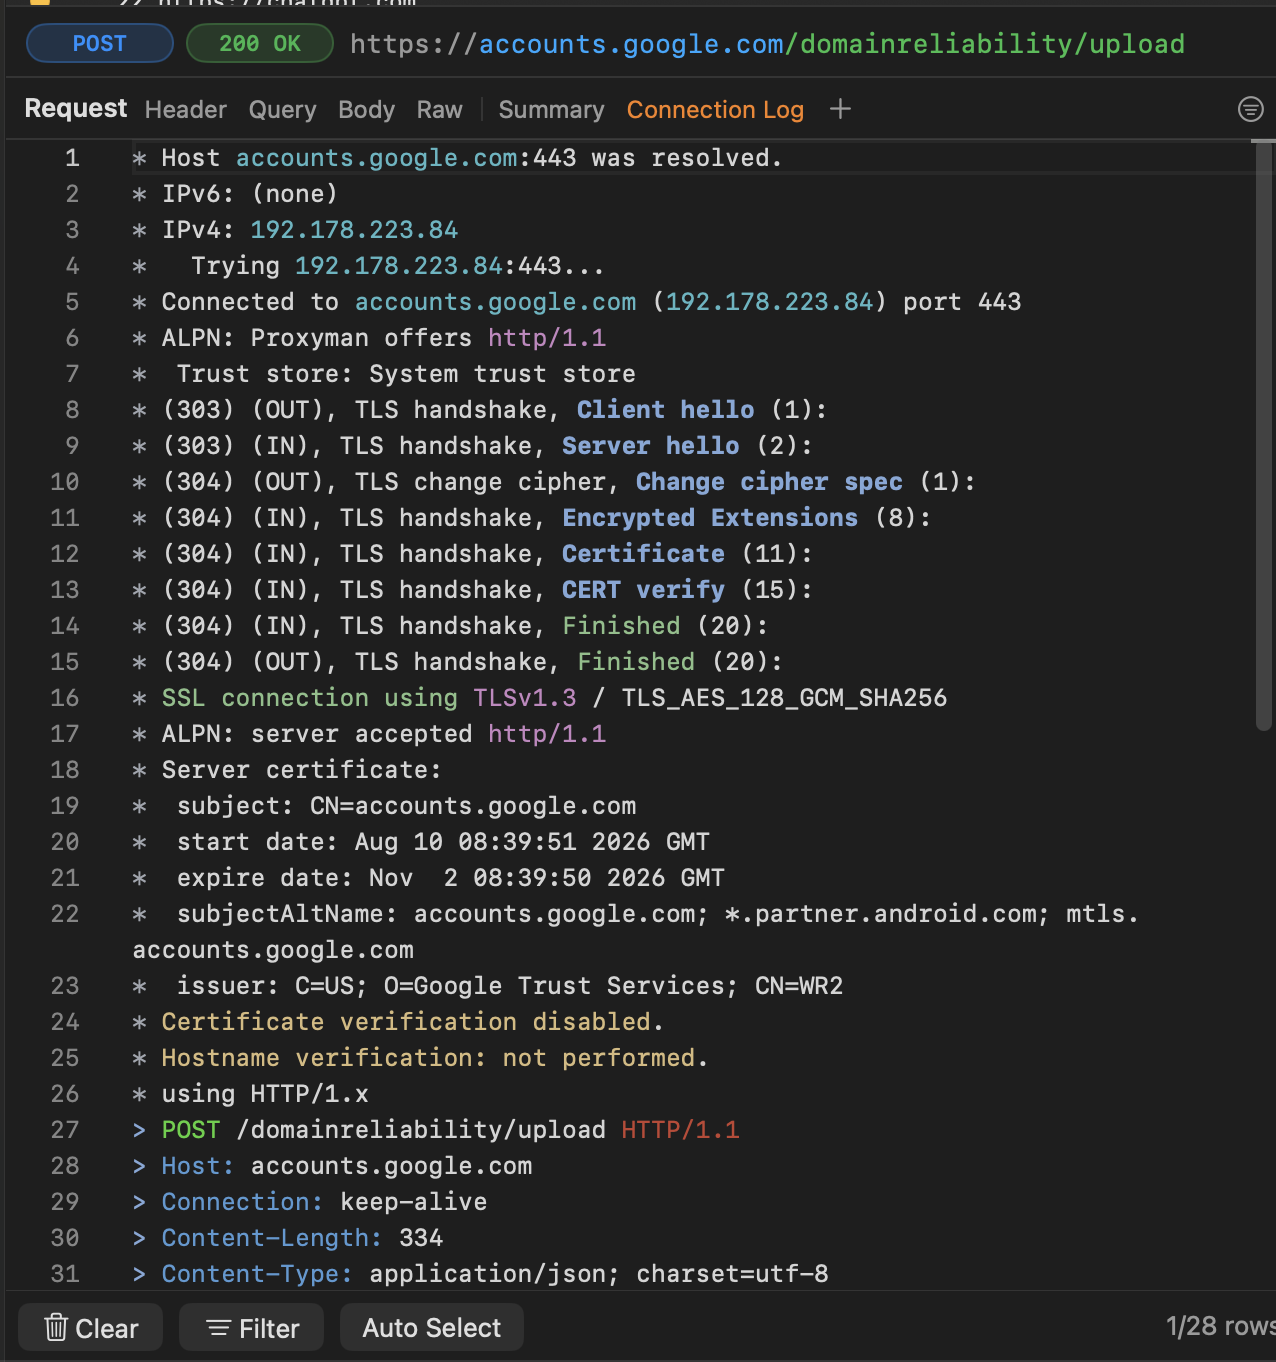Click the (IN) 'Finished (20)' line
Image resolution: width=1276 pixels, height=1362 pixels.
[450, 626]
